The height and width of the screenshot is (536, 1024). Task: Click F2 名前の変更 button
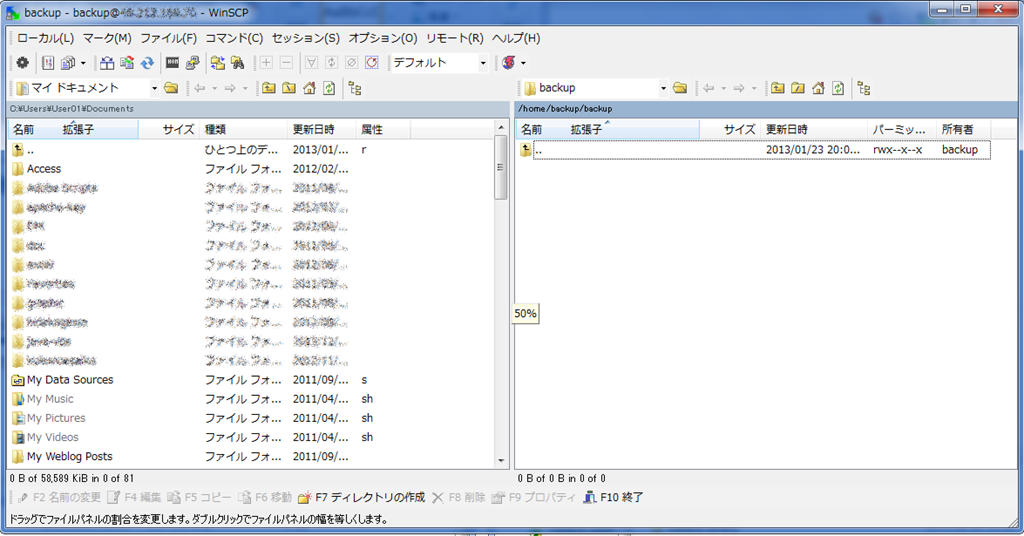click(59, 497)
